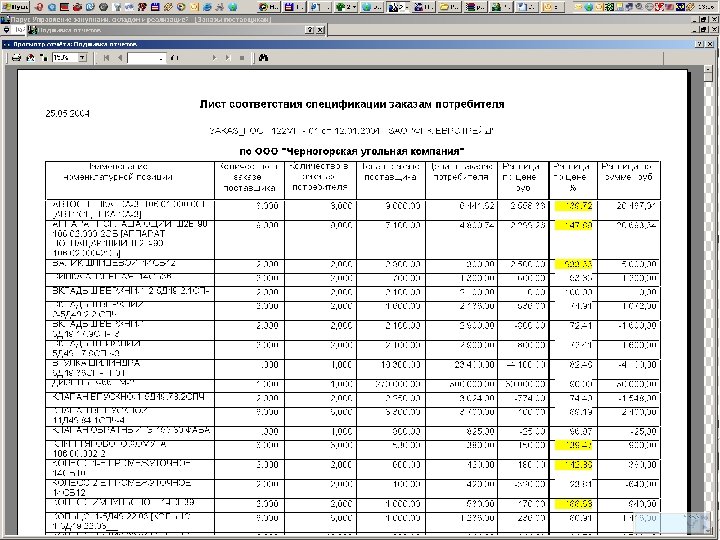Switch to the folder taskbar button
Image resolution: width=720 pixels, height=540 pixels.
coord(450,7)
